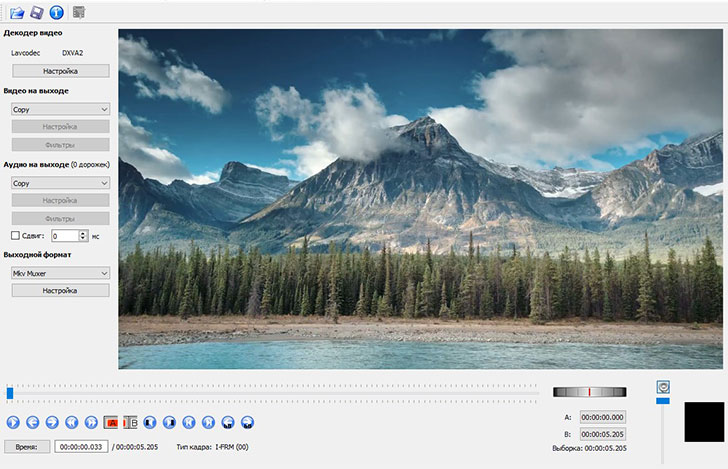Click Настройка button under Mkv Muxer
The image size is (728, 469).
click(60, 290)
